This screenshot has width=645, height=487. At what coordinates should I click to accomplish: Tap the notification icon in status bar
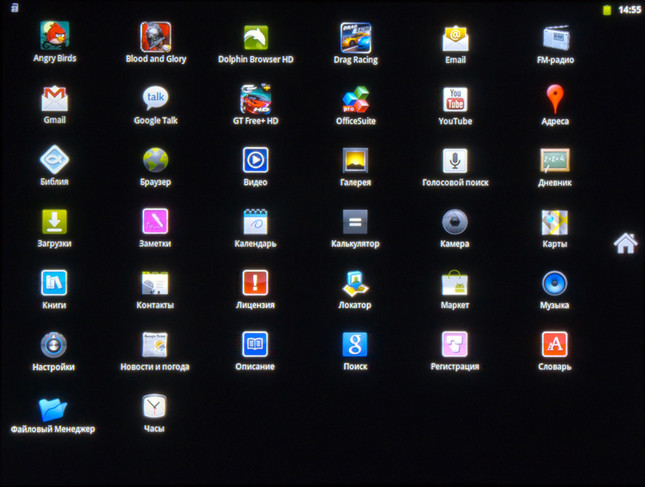tap(14, 8)
